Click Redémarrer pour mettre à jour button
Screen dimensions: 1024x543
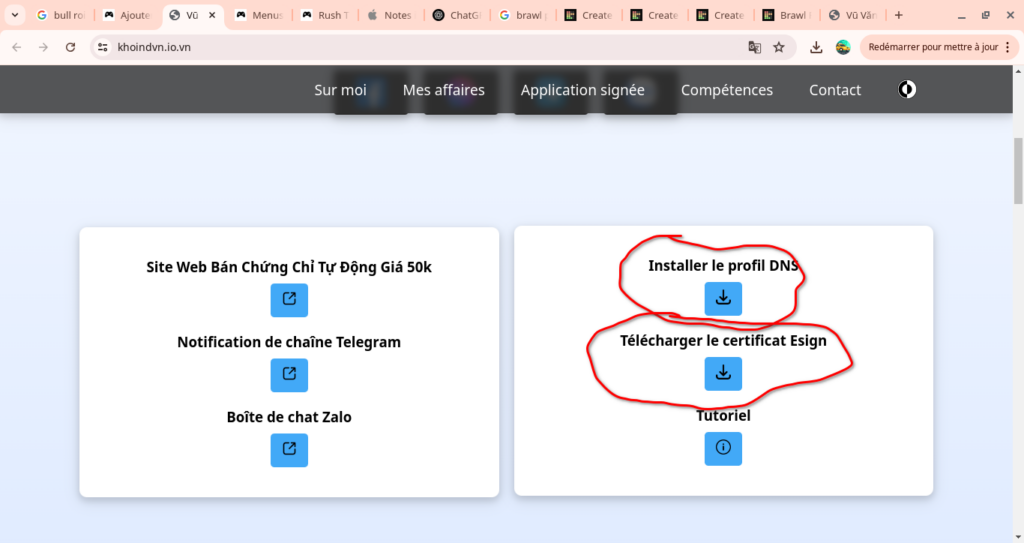926,47
